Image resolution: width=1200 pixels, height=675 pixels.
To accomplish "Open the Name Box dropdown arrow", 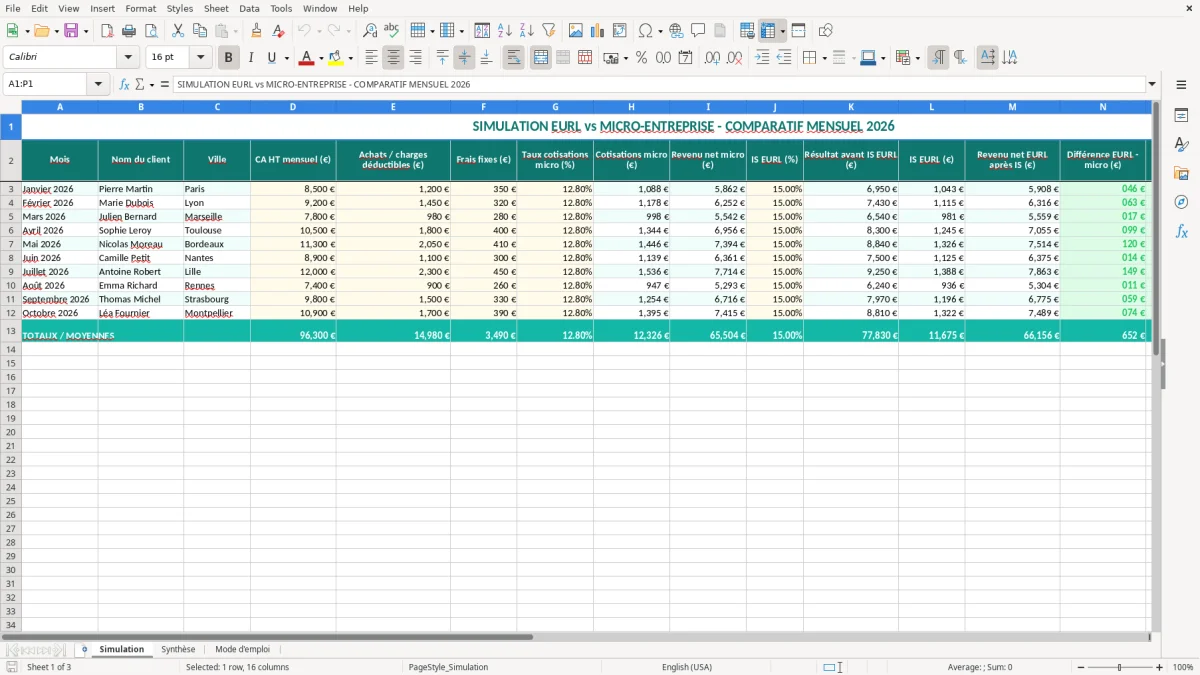I will pos(99,84).
